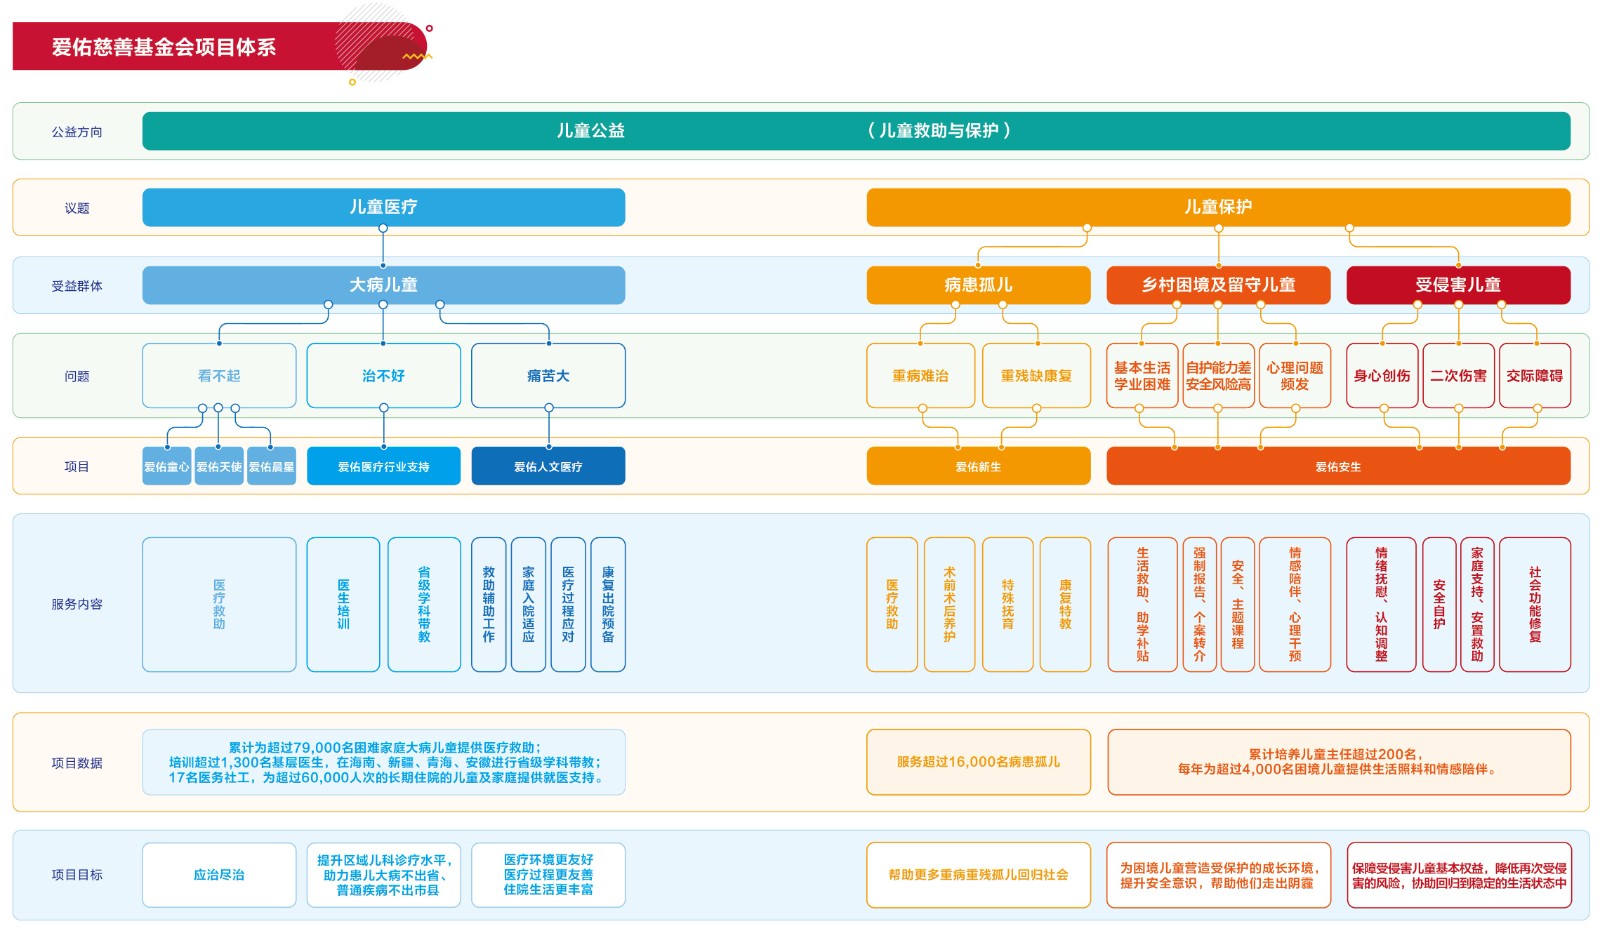Image resolution: width=1600 pixels, height=932 pixels.
Task: Open the 爱佑医疗行业支持 project box
Action: pyautogui.click(x=384, y=466)
